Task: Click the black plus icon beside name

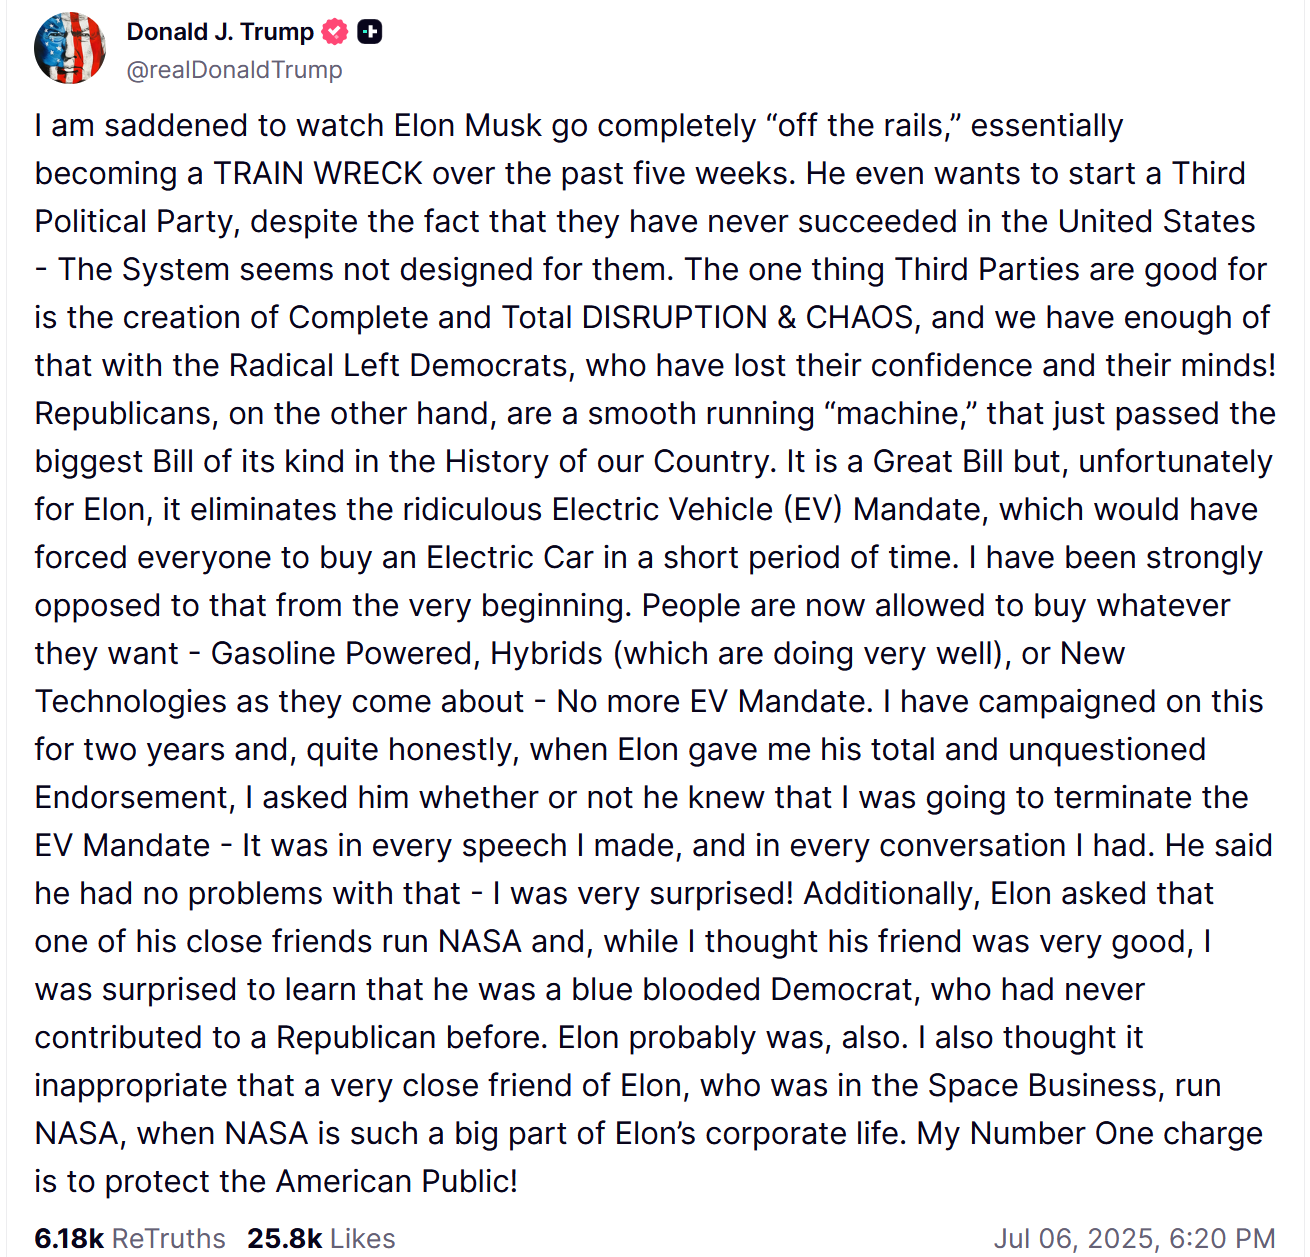Action: tap(370, 32)
